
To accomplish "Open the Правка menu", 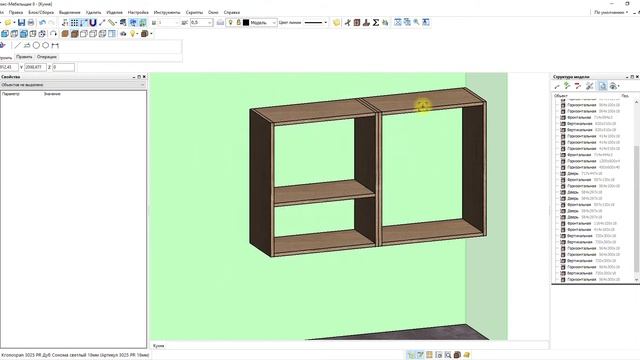I will point(16,13).
